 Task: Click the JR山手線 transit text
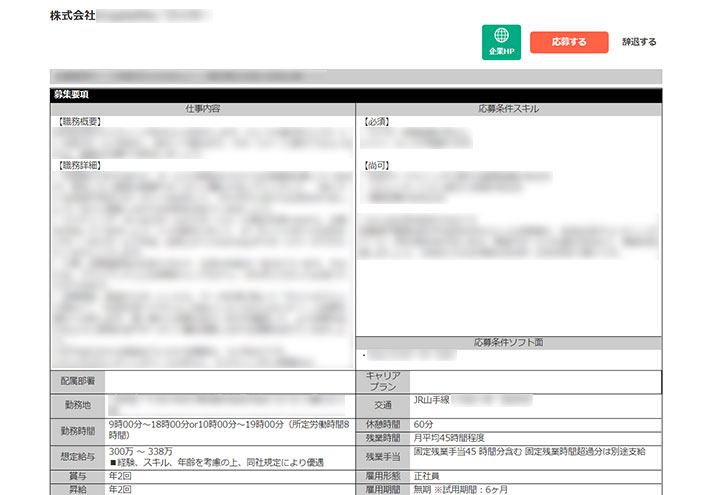click(432, 400)
